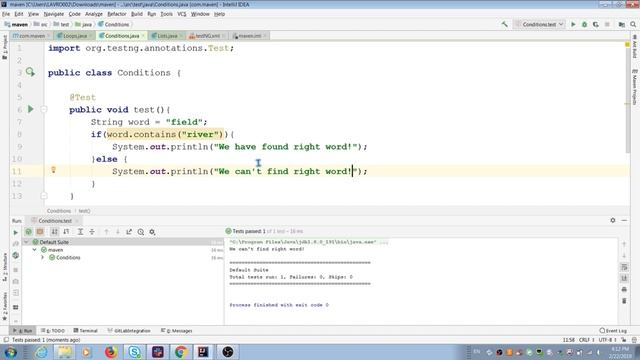Open the Event Log

[613, 331]
